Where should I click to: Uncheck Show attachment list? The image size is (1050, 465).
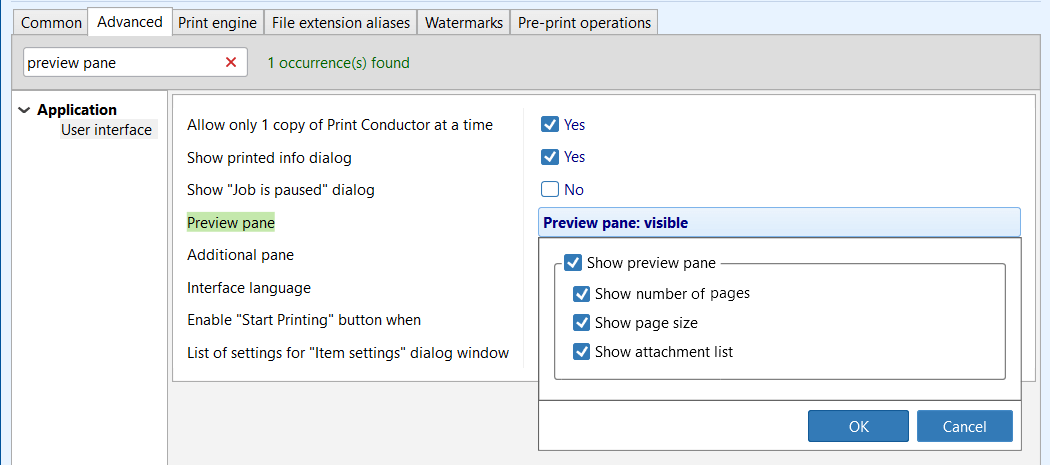[581, 352]
